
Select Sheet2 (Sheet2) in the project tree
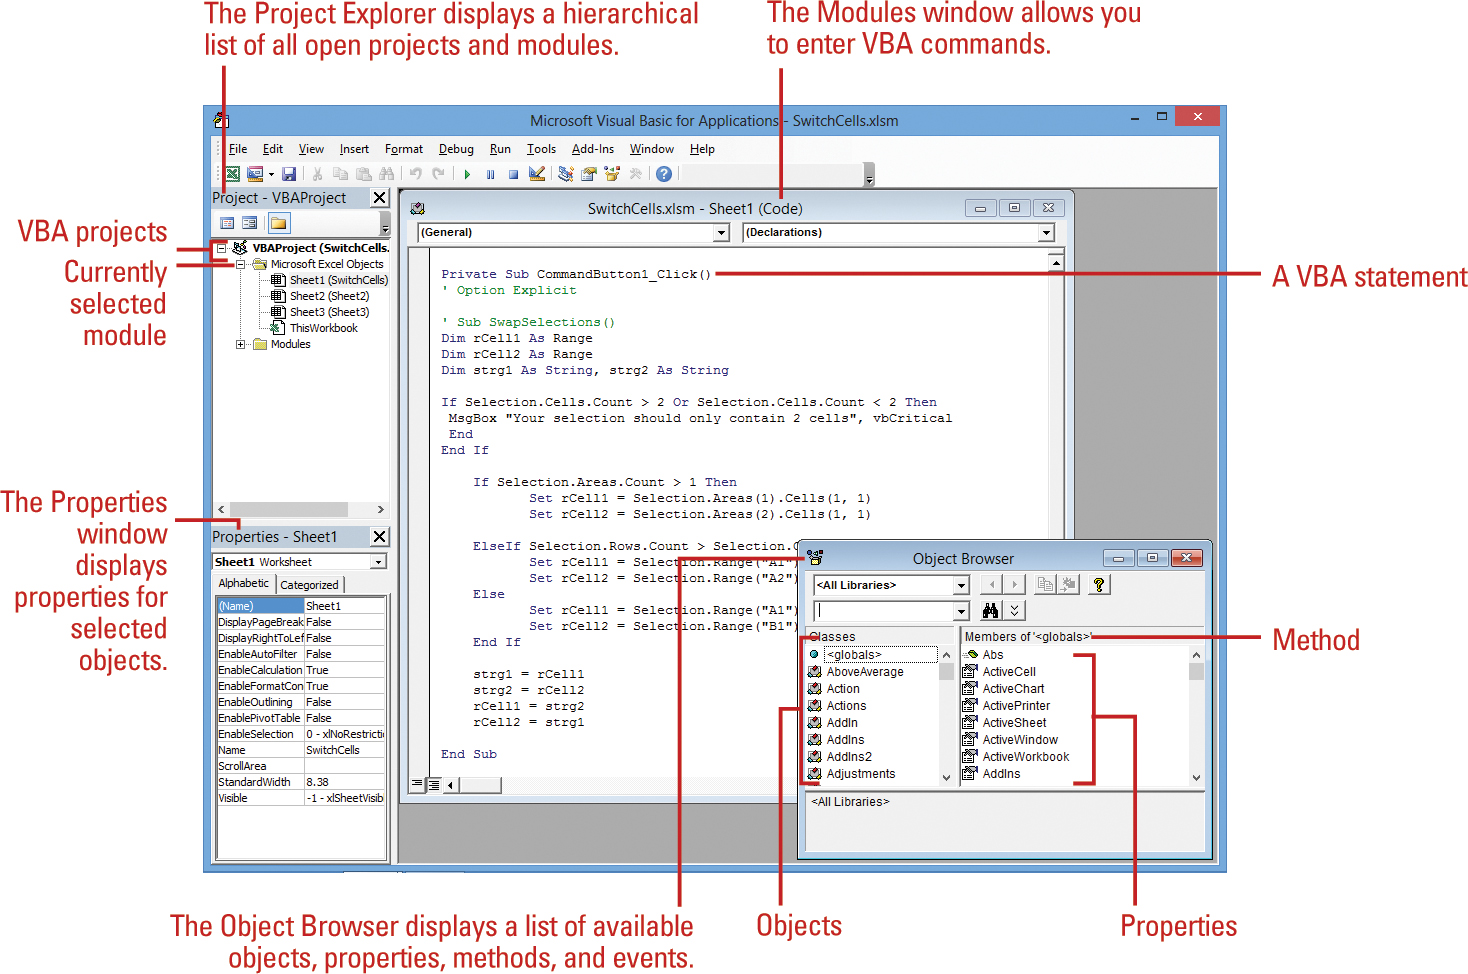tap(329, 296)
